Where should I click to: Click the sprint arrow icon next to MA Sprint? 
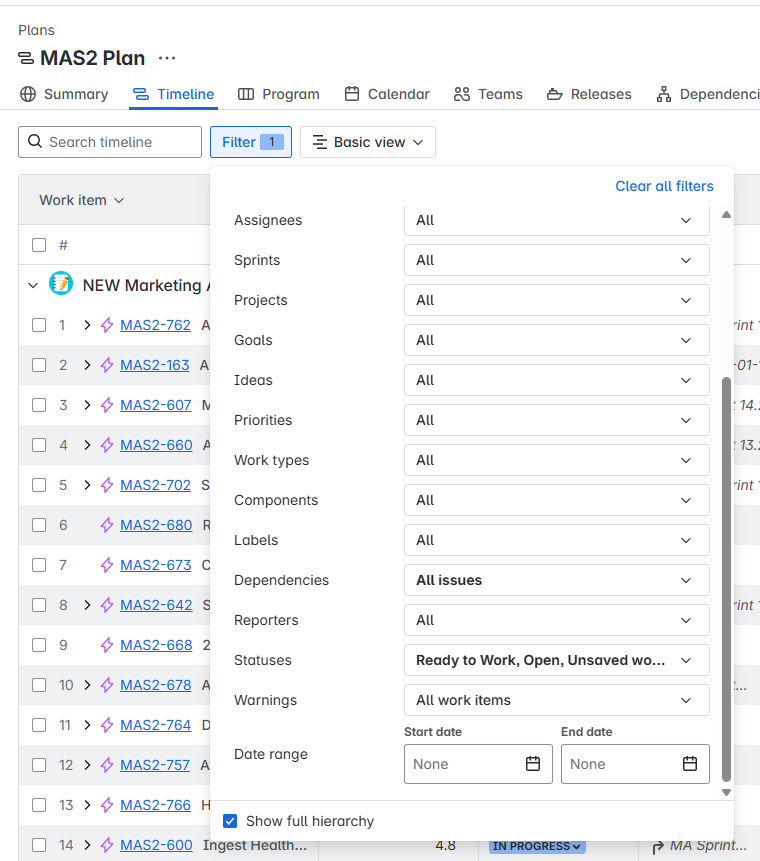pos(658,846)
